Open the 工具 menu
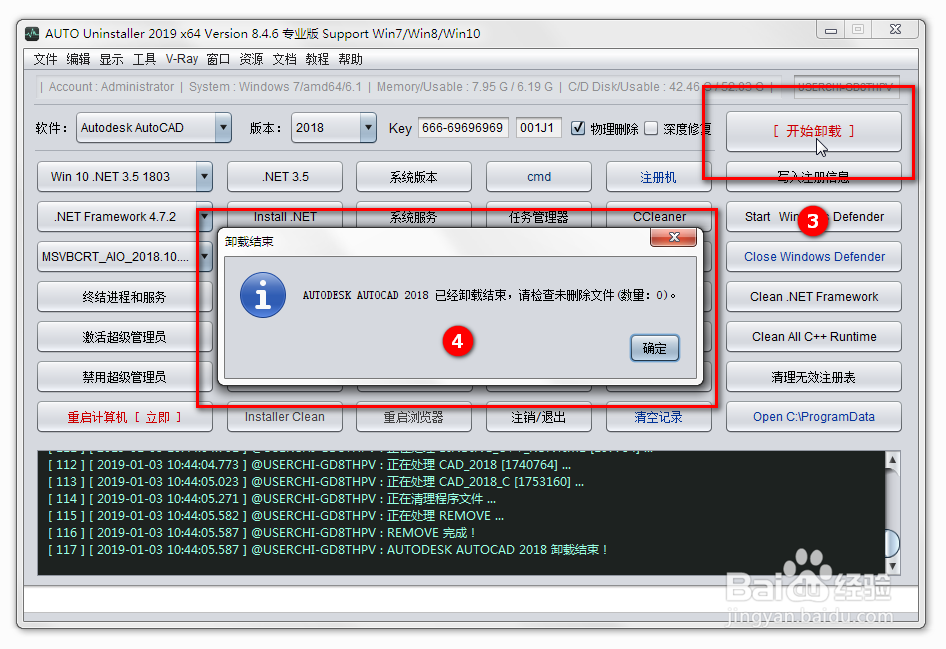Screen dimensions: 946x649 pyautogui.click(x=144, y=59)
